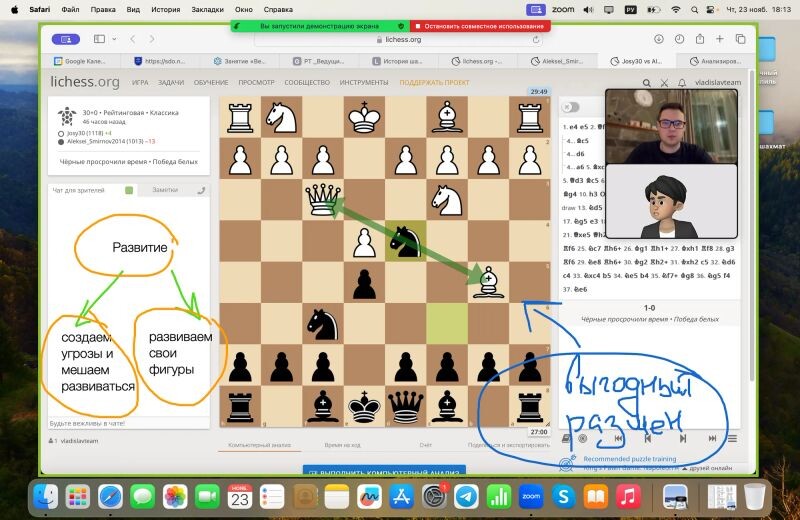Expand Safari sidebar options chevron
The width and height of the screenshot is (800, 520).
click(x=115, y=39)
